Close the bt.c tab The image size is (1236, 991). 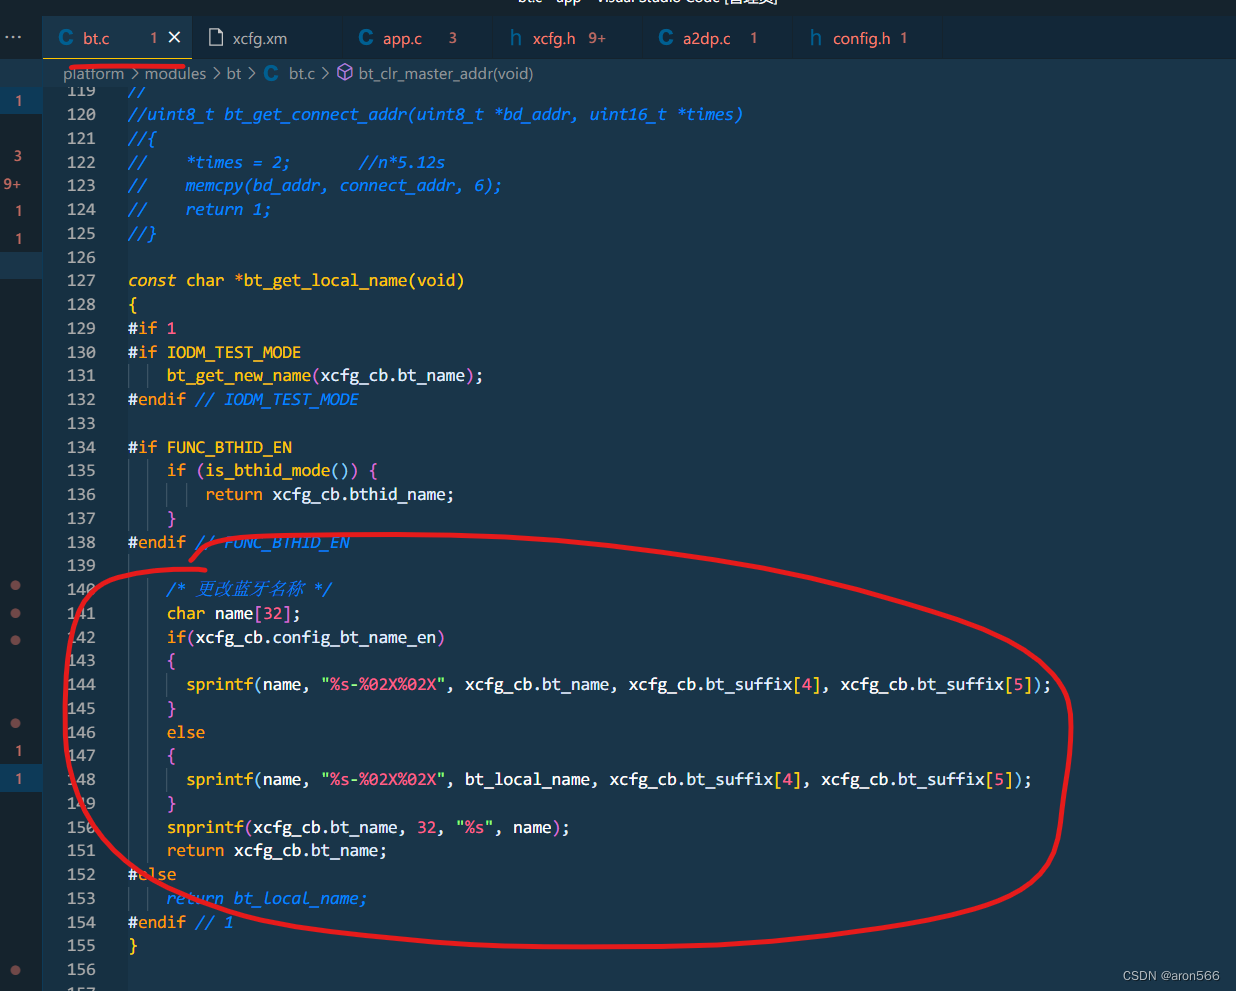[x=174, y=38]
